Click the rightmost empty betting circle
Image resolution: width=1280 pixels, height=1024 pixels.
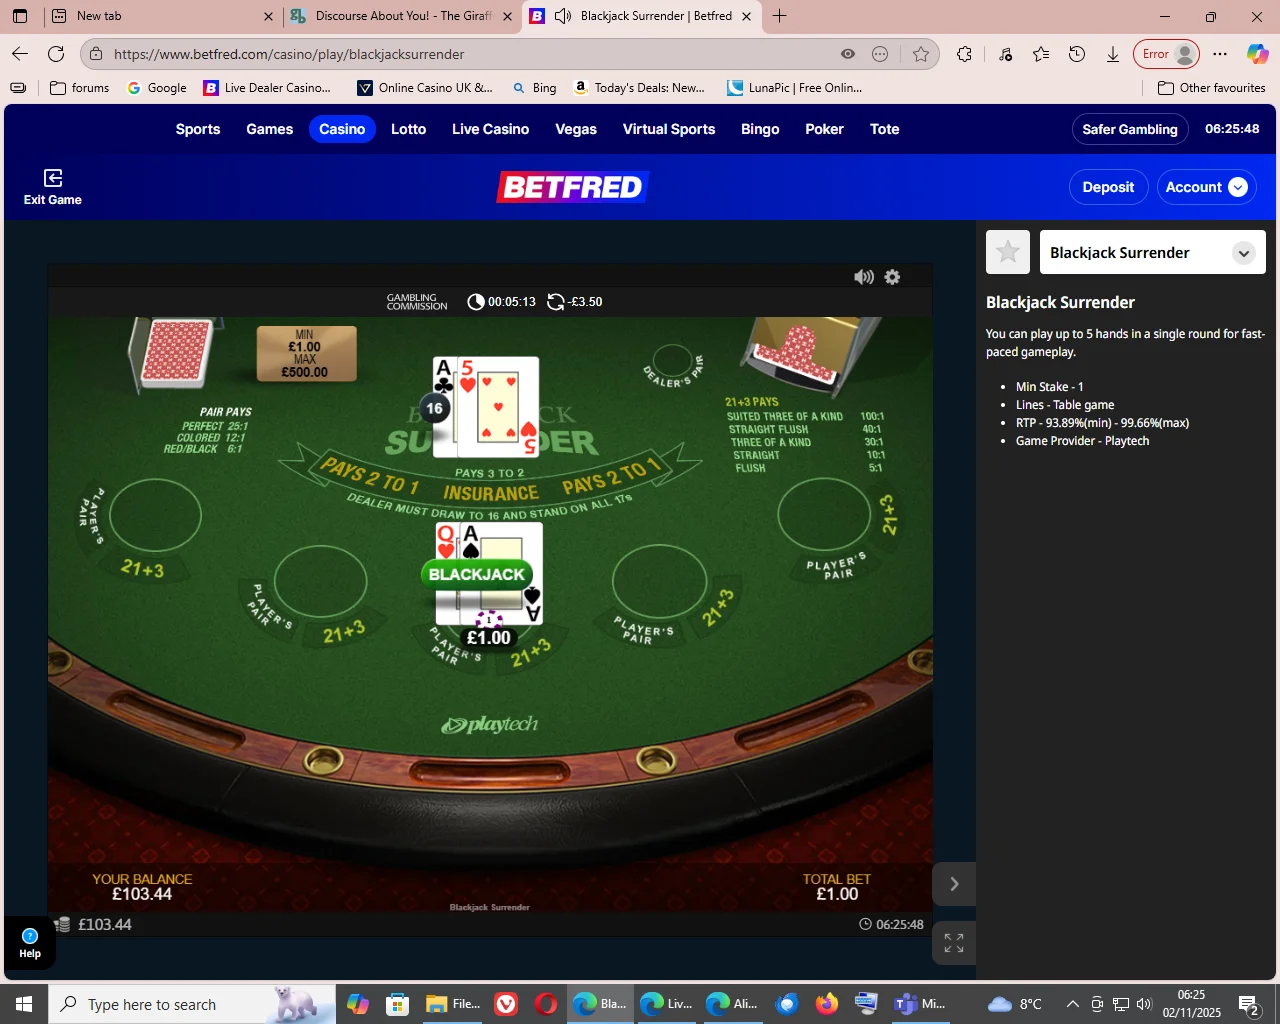[x=824, y=516]
